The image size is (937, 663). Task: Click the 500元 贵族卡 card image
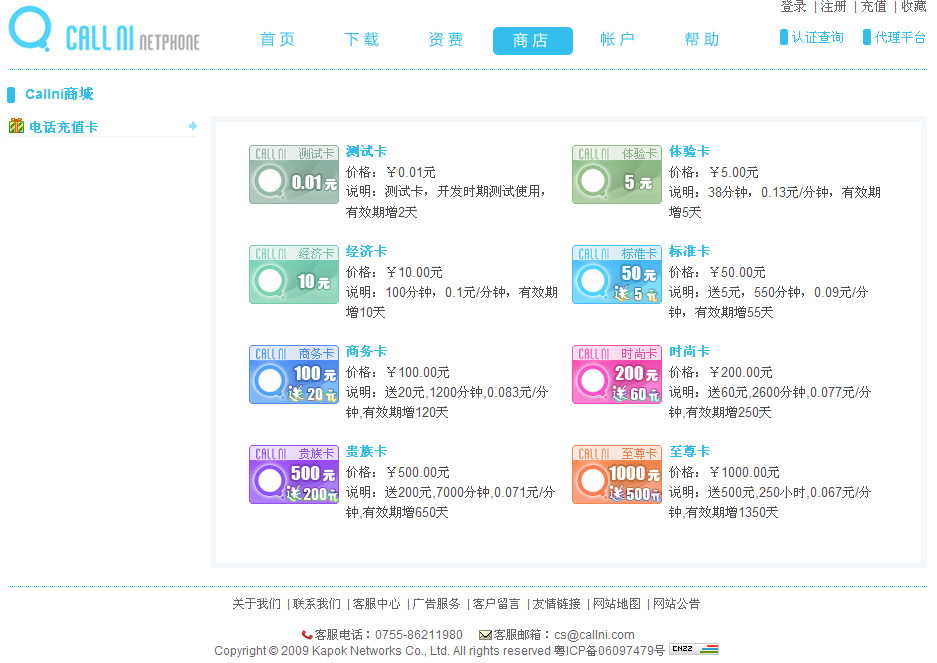pos(294,474)
